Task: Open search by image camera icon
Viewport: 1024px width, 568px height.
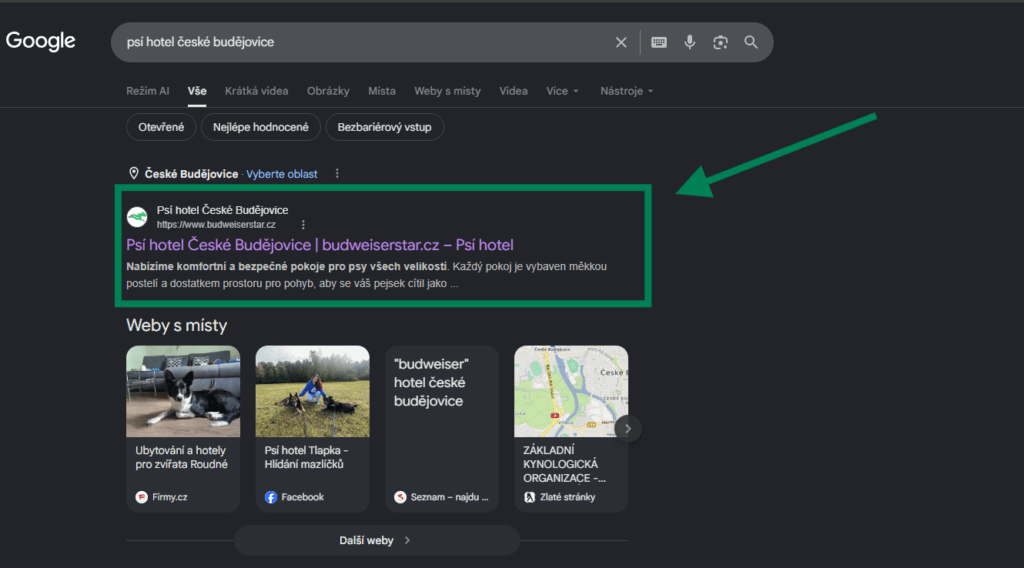Action: point(720,42)
